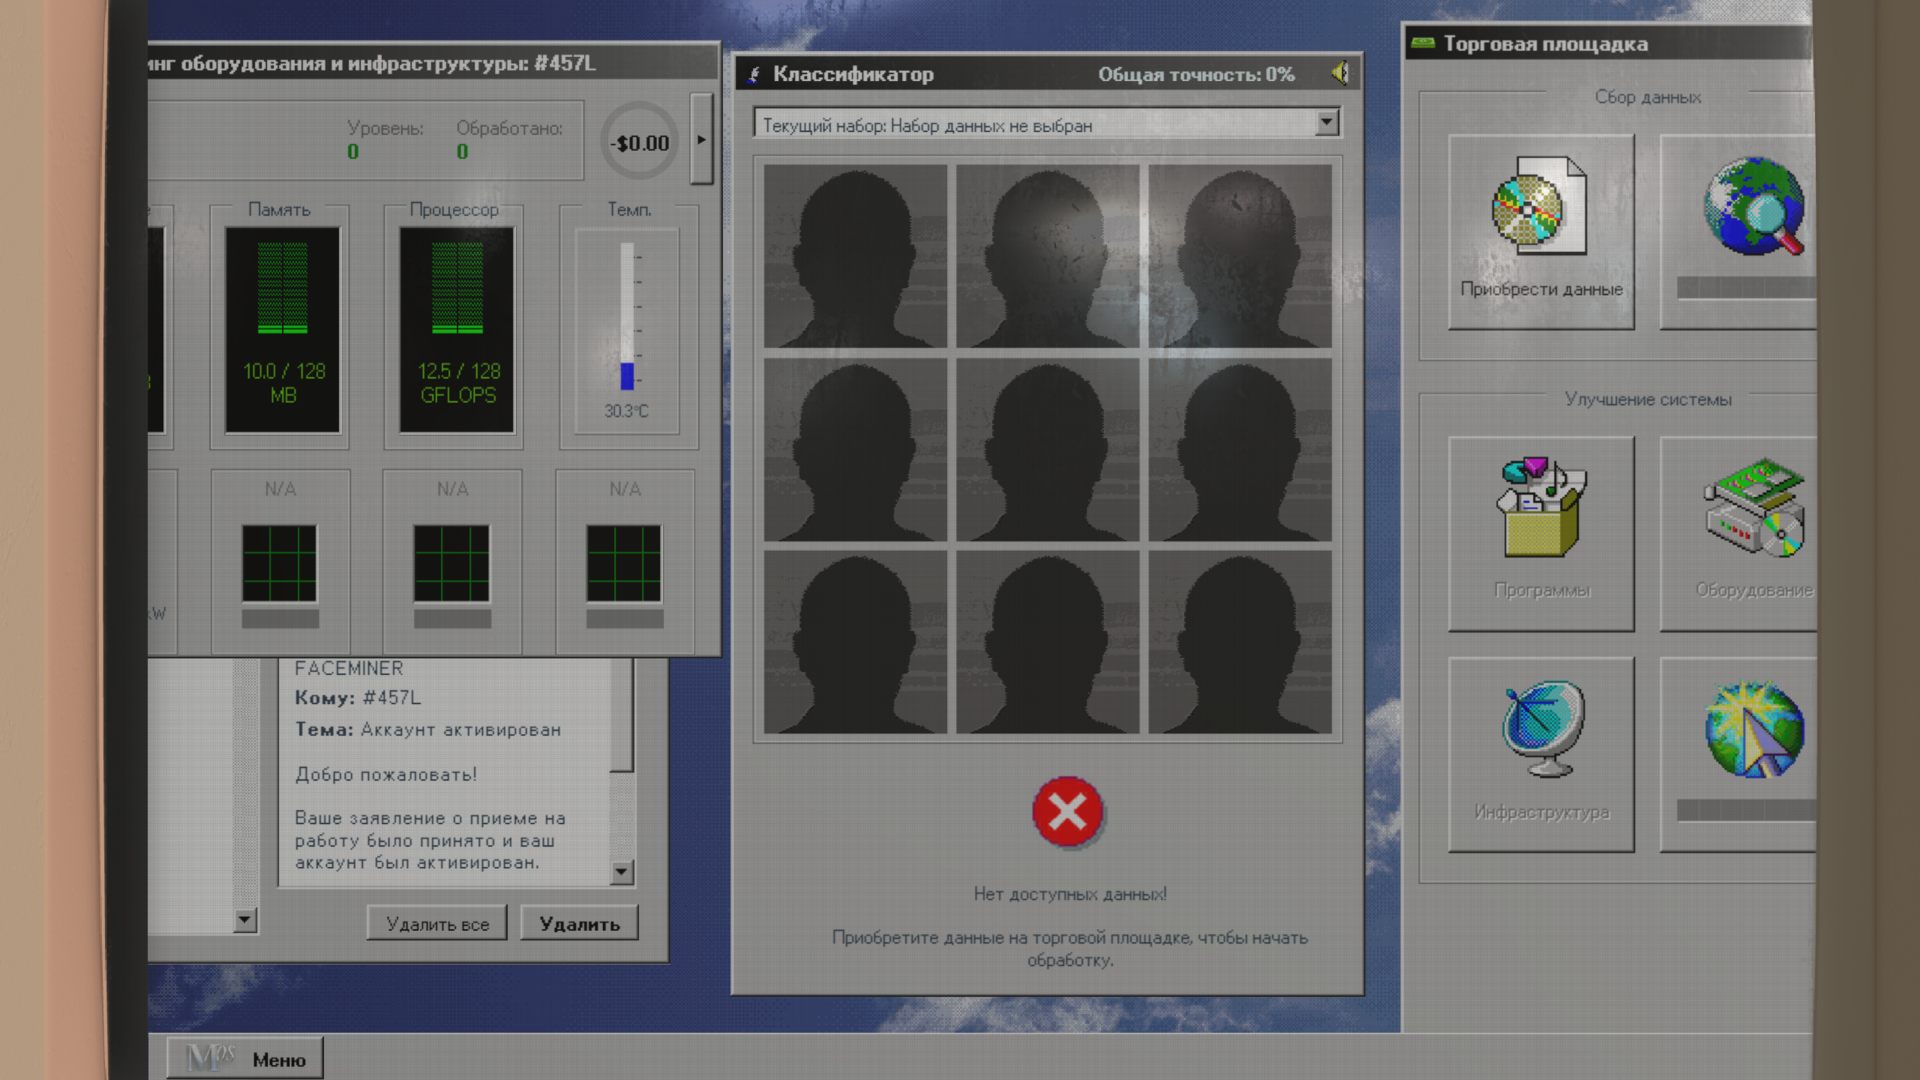Click the temperature thermometer gauge
This screenshot has width=1920, height=1080.
628,316
